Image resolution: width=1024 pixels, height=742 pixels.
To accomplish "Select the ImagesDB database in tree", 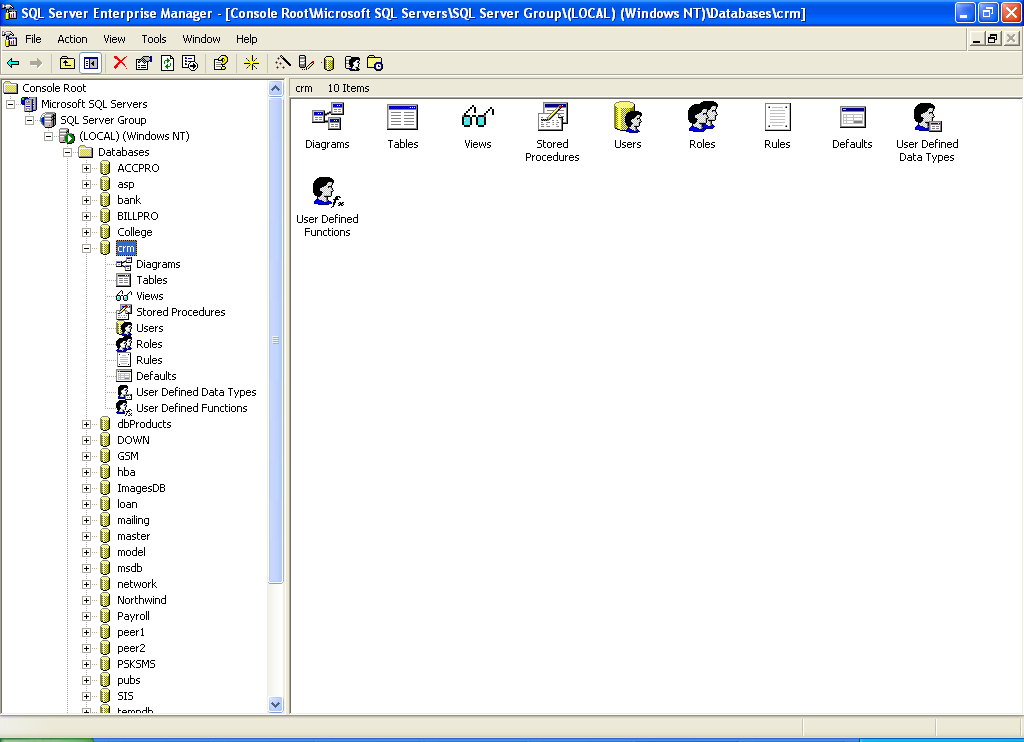I will click(x=141, y=488).
